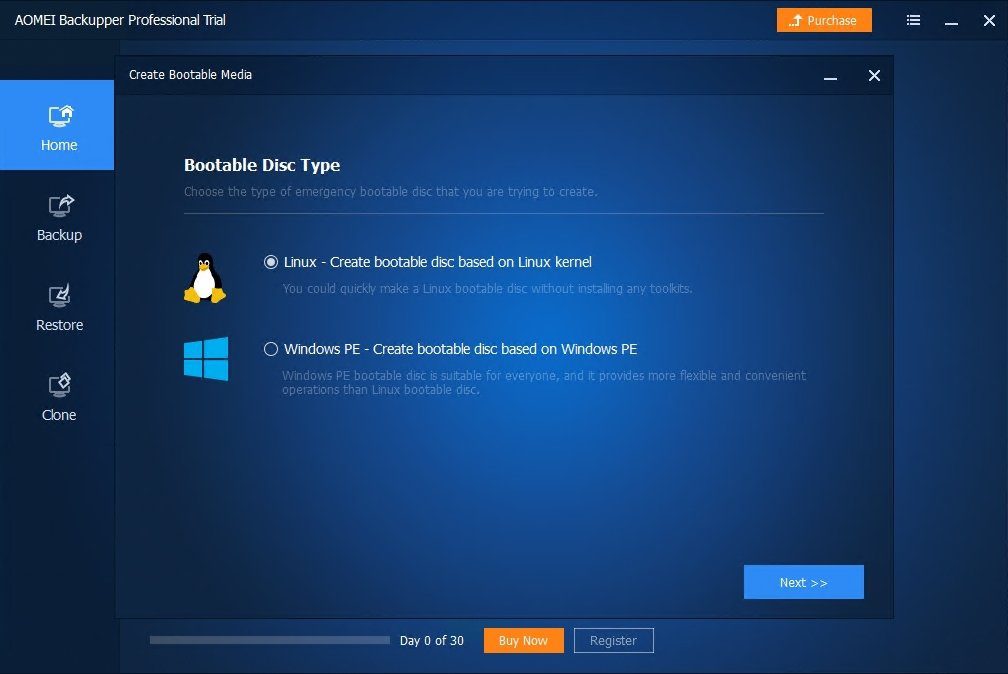This screenshot has width=1008, height=674.
Task: Close the Create Bootable Media dialog
Action: click(874, 76)
